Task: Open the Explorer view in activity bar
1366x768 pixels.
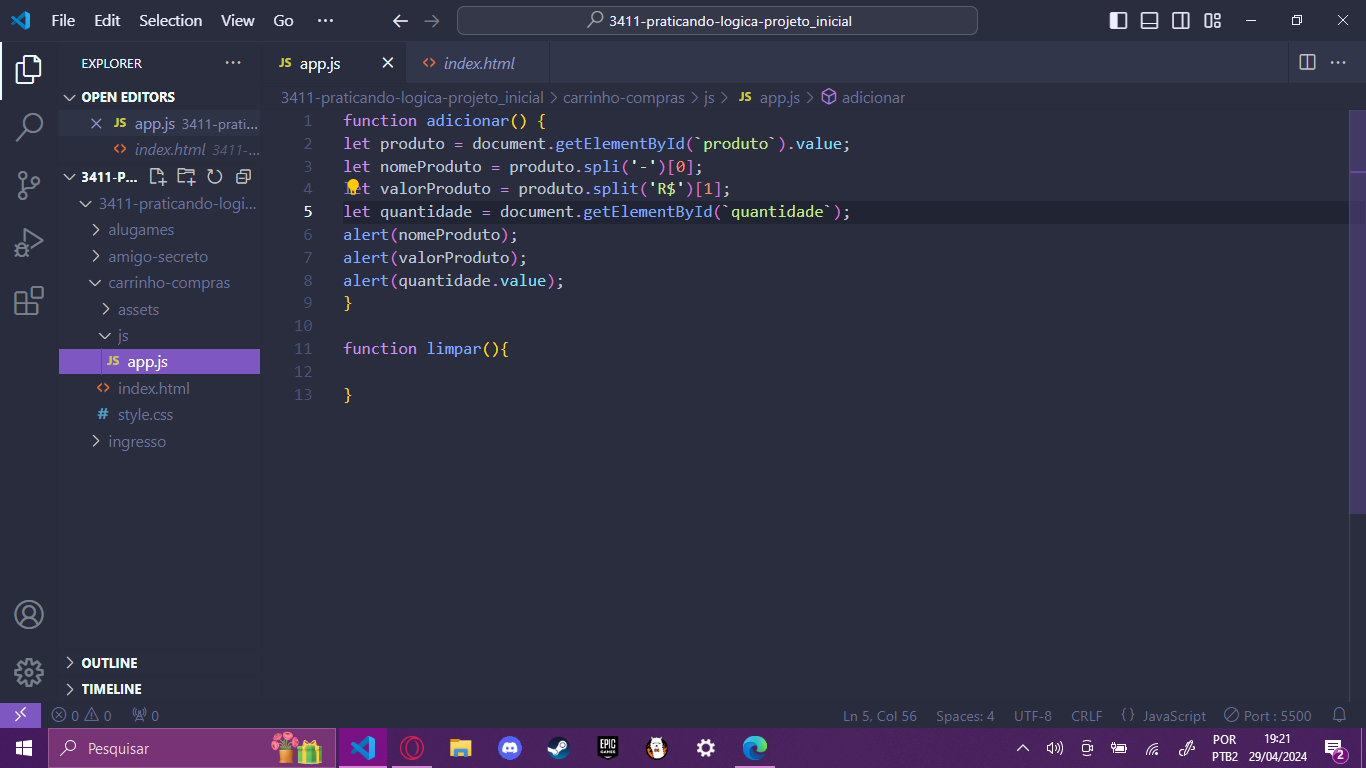Action: point(29,69)
